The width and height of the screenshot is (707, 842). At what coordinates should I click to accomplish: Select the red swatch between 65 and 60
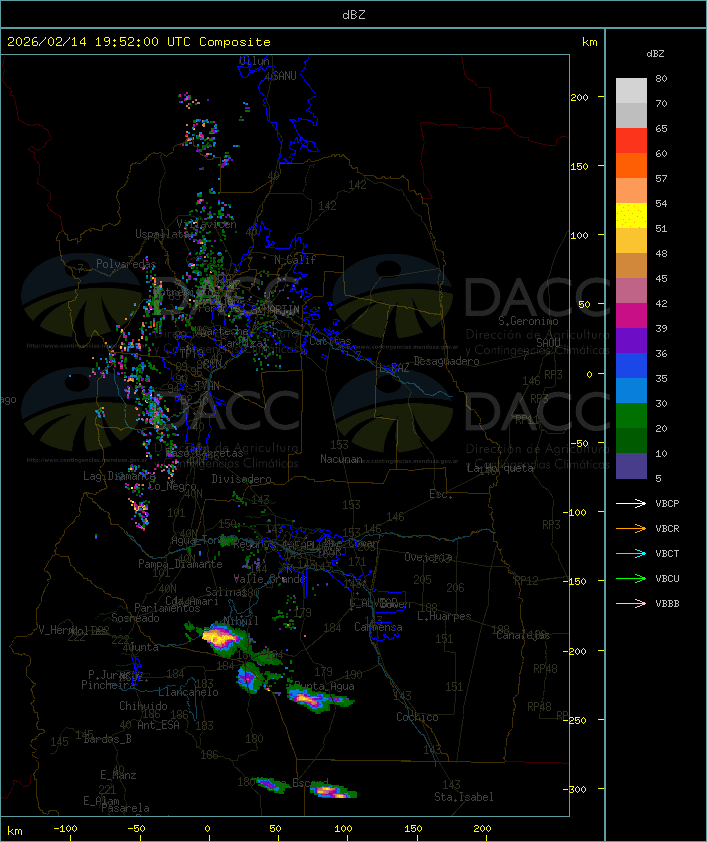tap(631, 141)
